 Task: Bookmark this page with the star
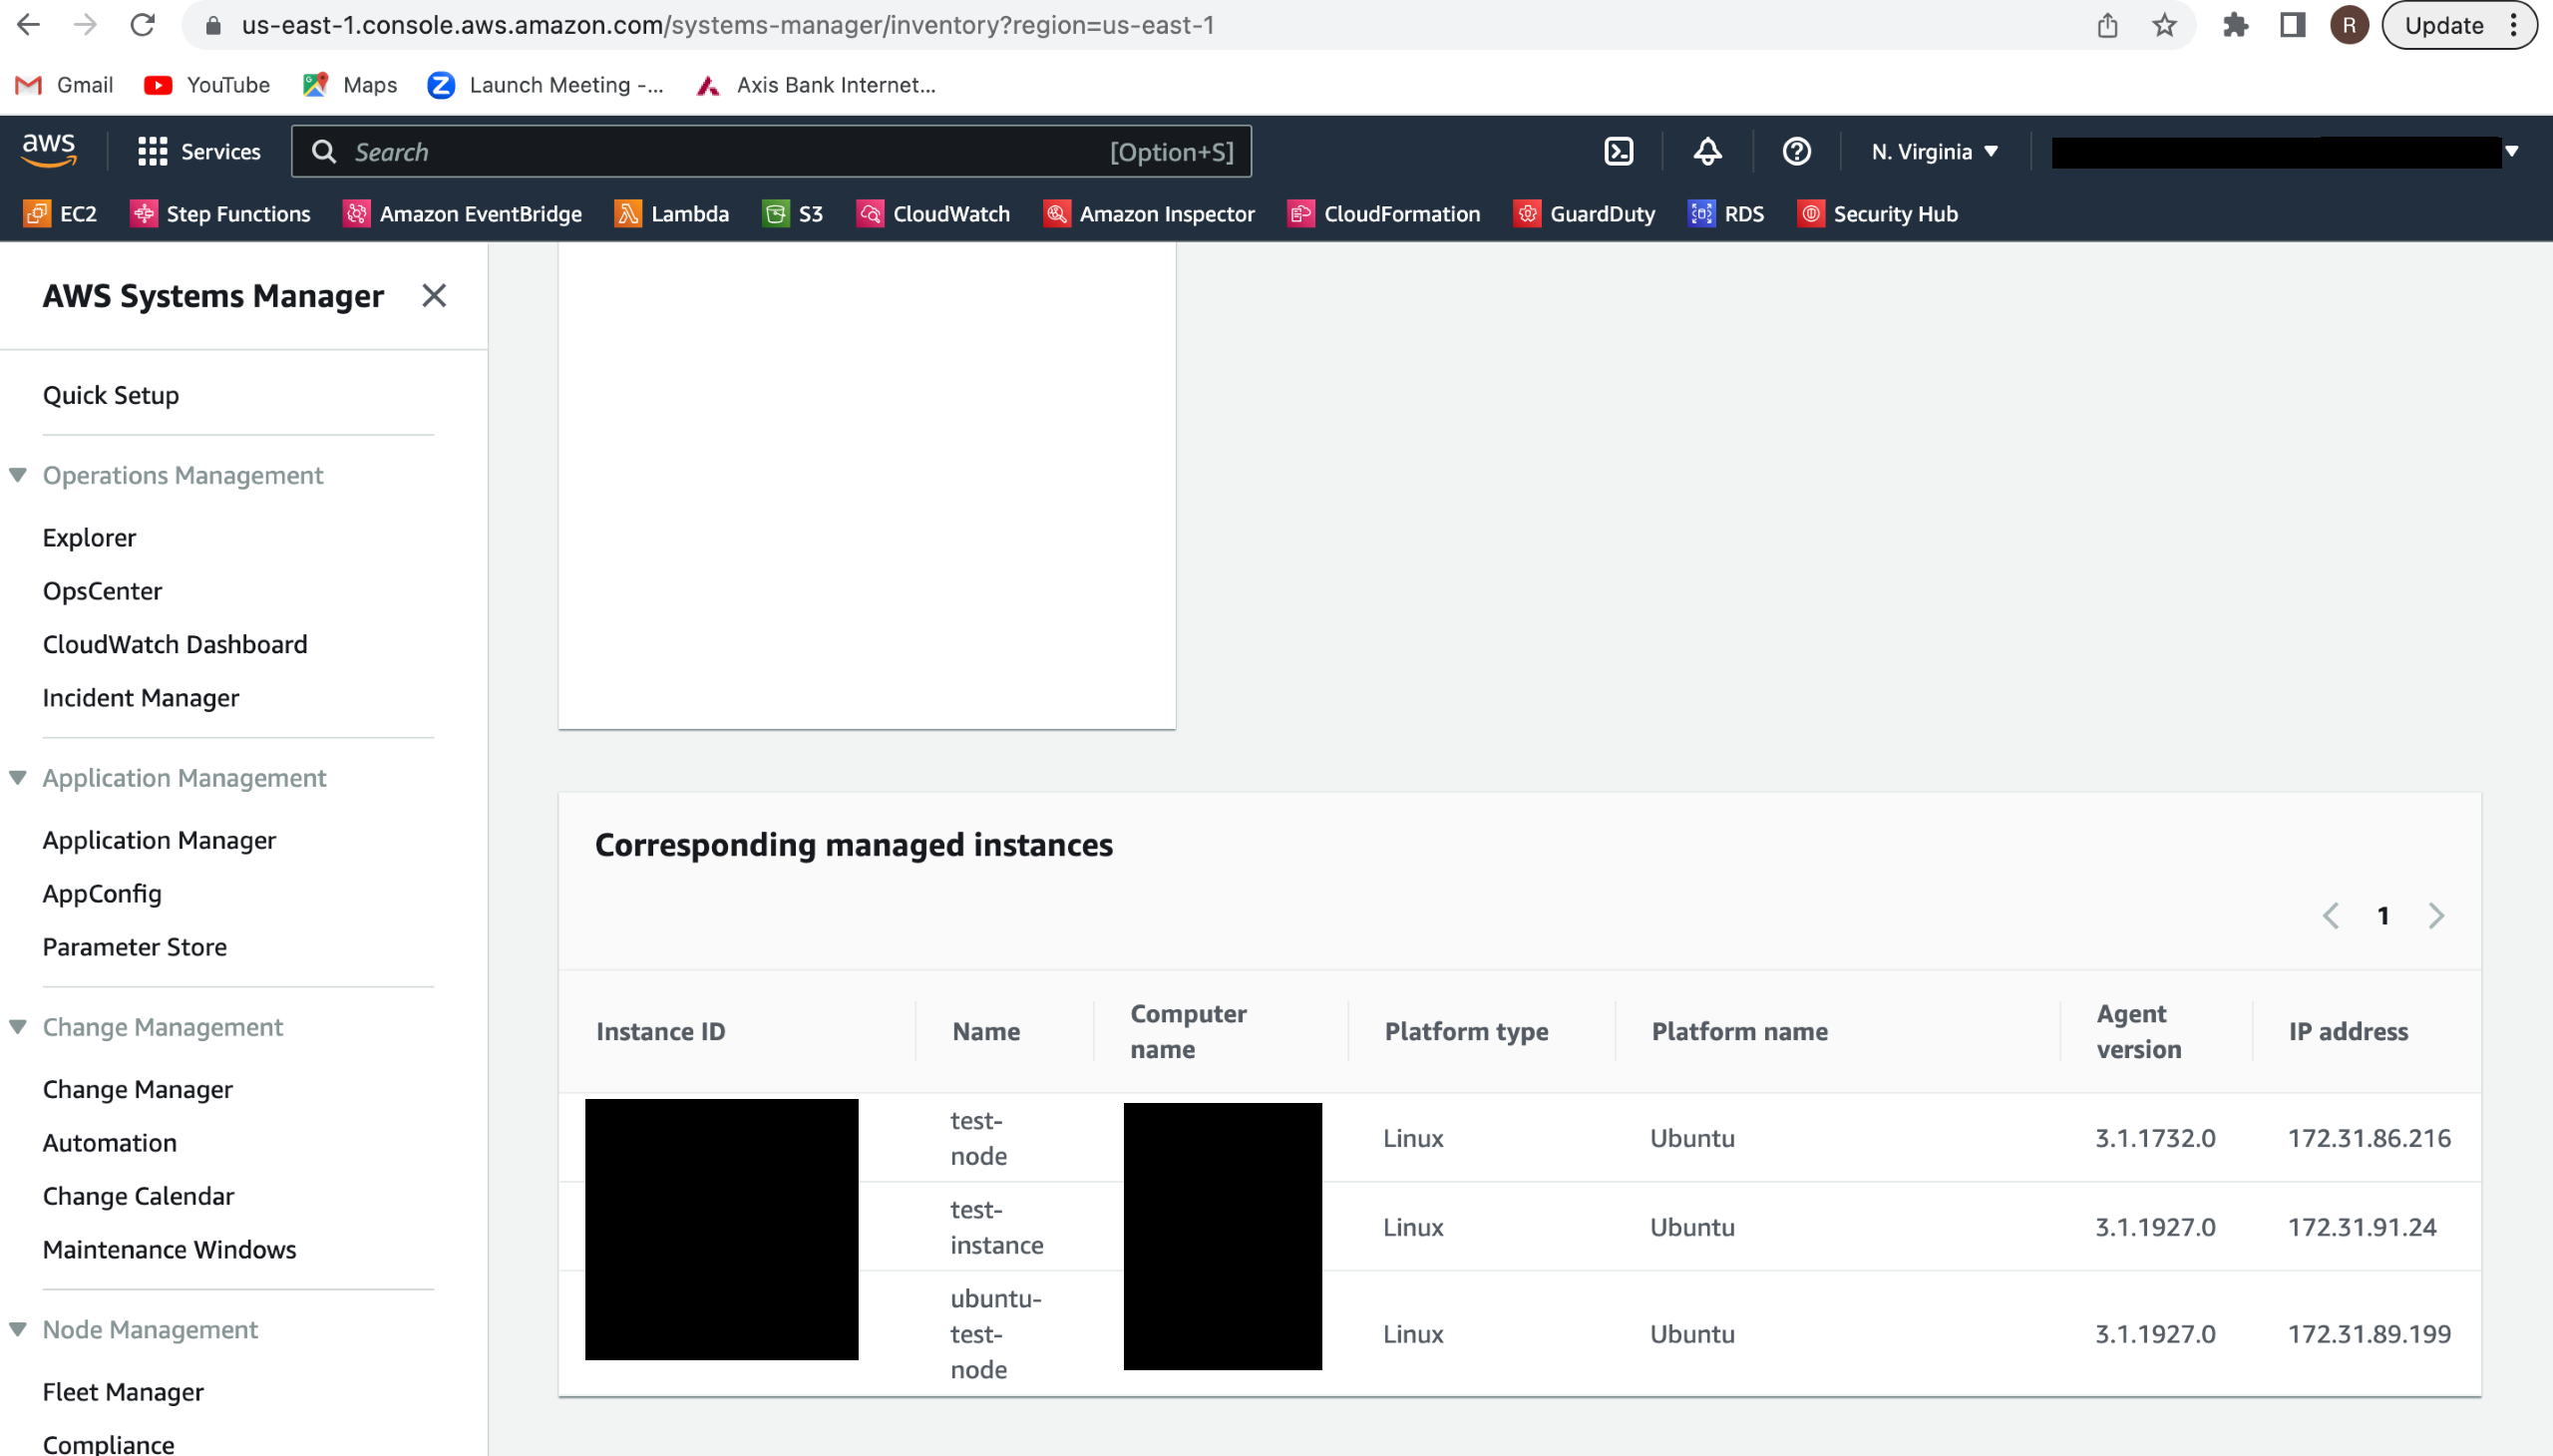tap(2164, 25)
